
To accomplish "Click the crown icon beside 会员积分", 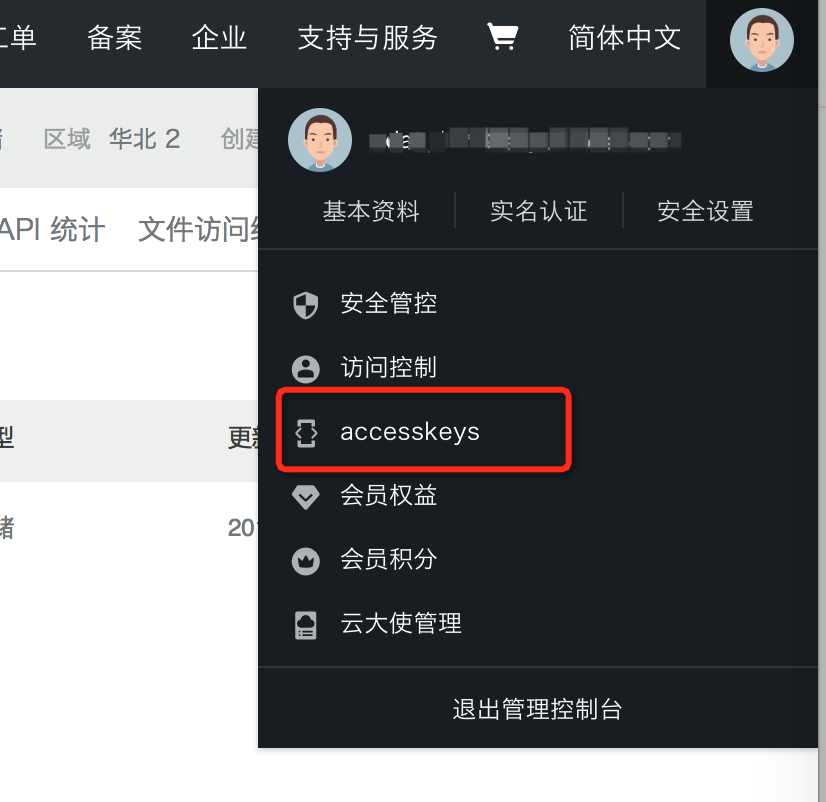I will point(306,561).
